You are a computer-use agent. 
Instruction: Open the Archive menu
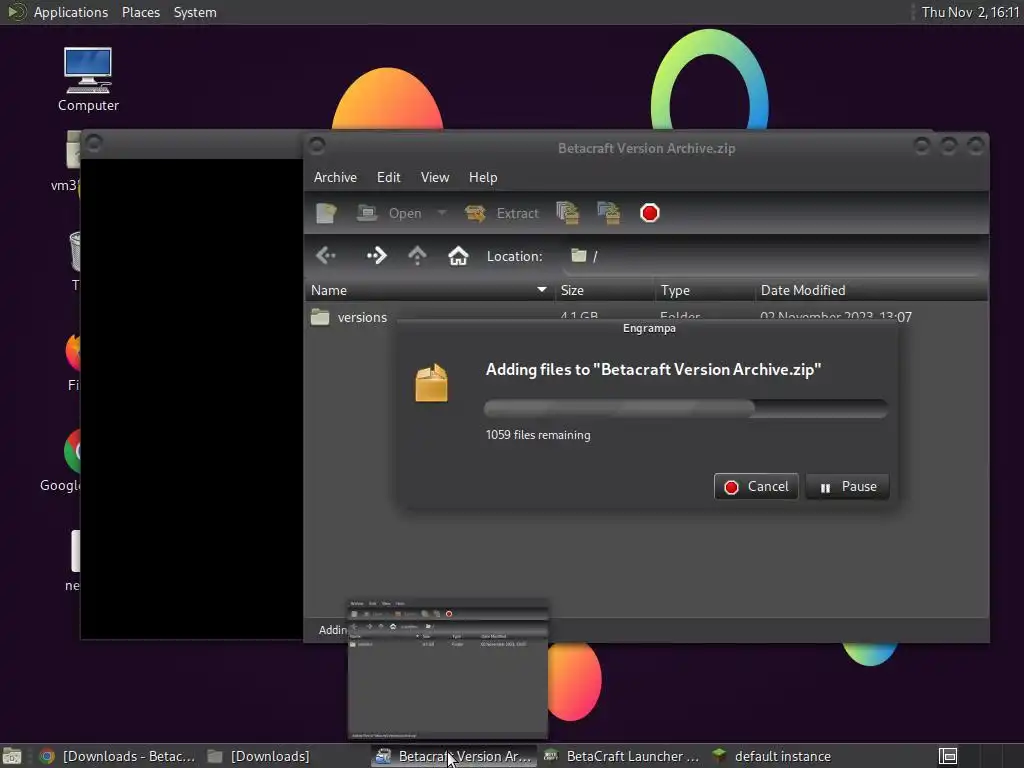(x=335, y=177)
